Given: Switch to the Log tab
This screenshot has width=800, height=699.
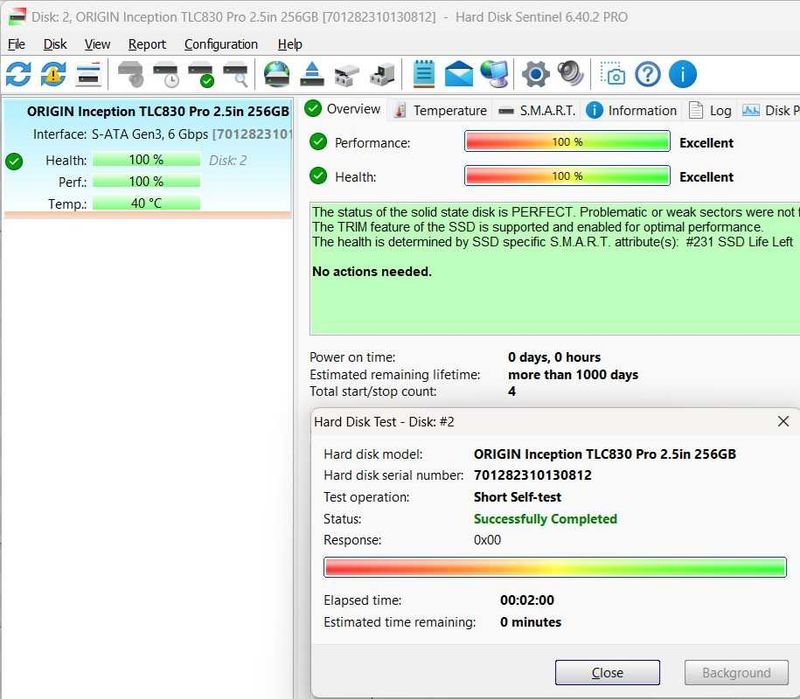Looking at the screenshot, I should 710,110.
